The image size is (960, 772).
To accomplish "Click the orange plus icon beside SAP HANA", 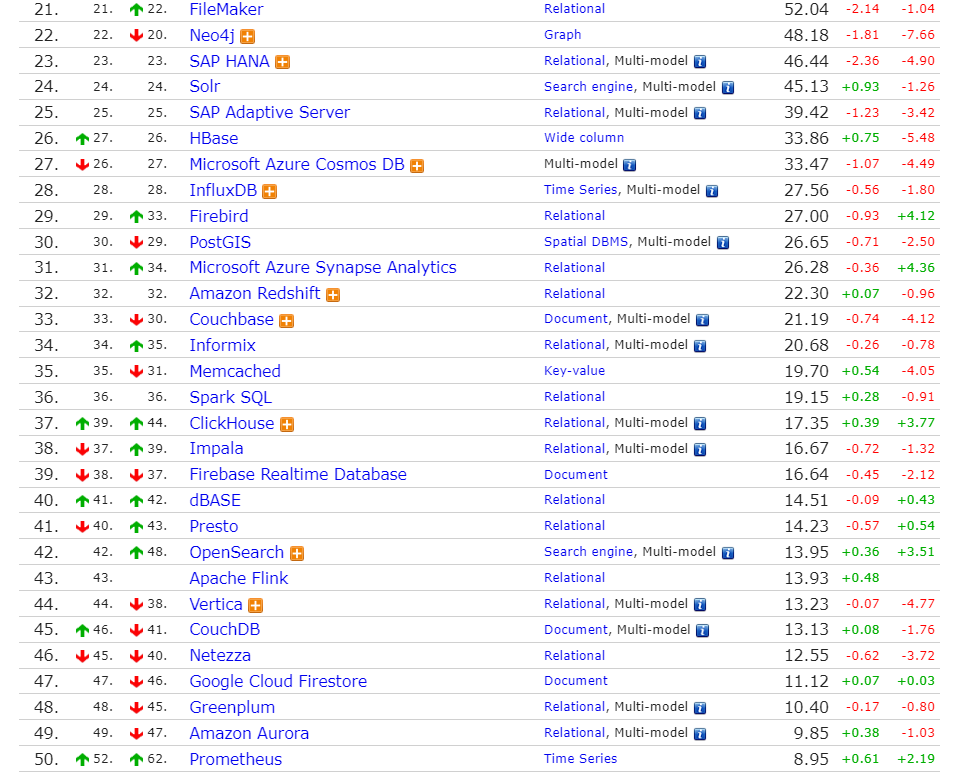I will pyautogui.click(x=282, y=62).
